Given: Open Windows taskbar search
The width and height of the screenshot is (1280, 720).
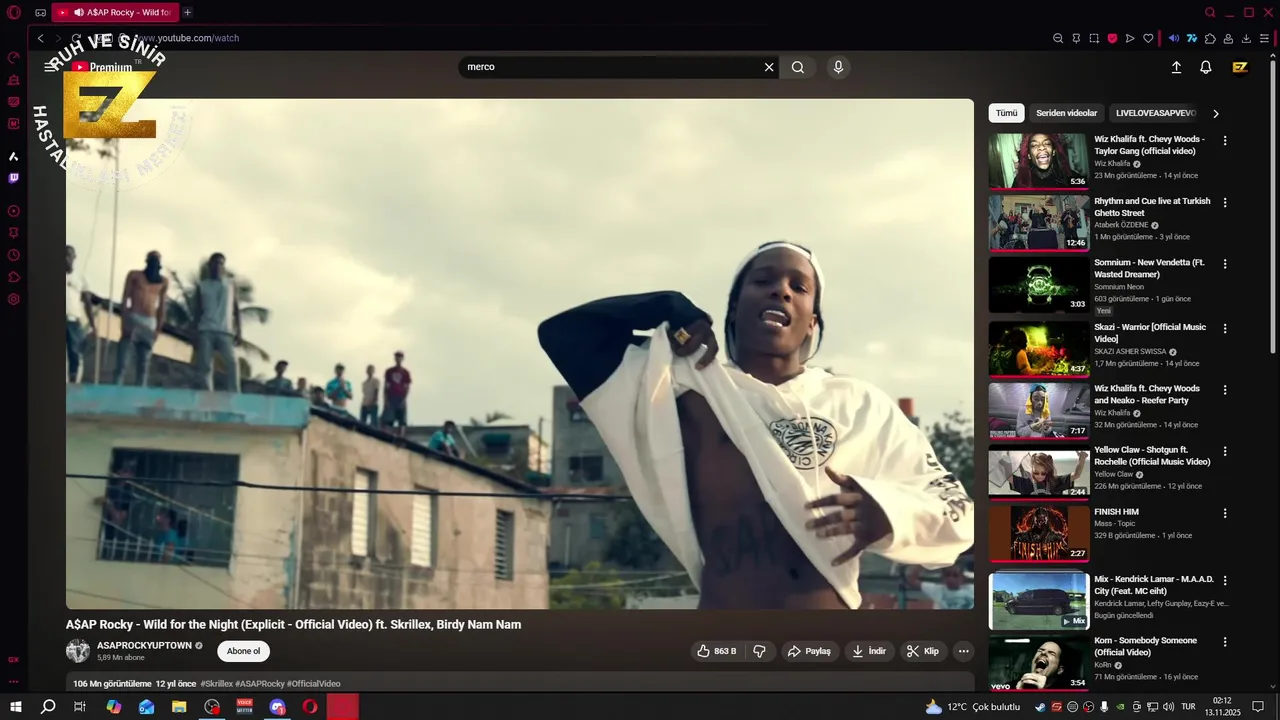Looking at the screenshot, I should tap(48, 707).
